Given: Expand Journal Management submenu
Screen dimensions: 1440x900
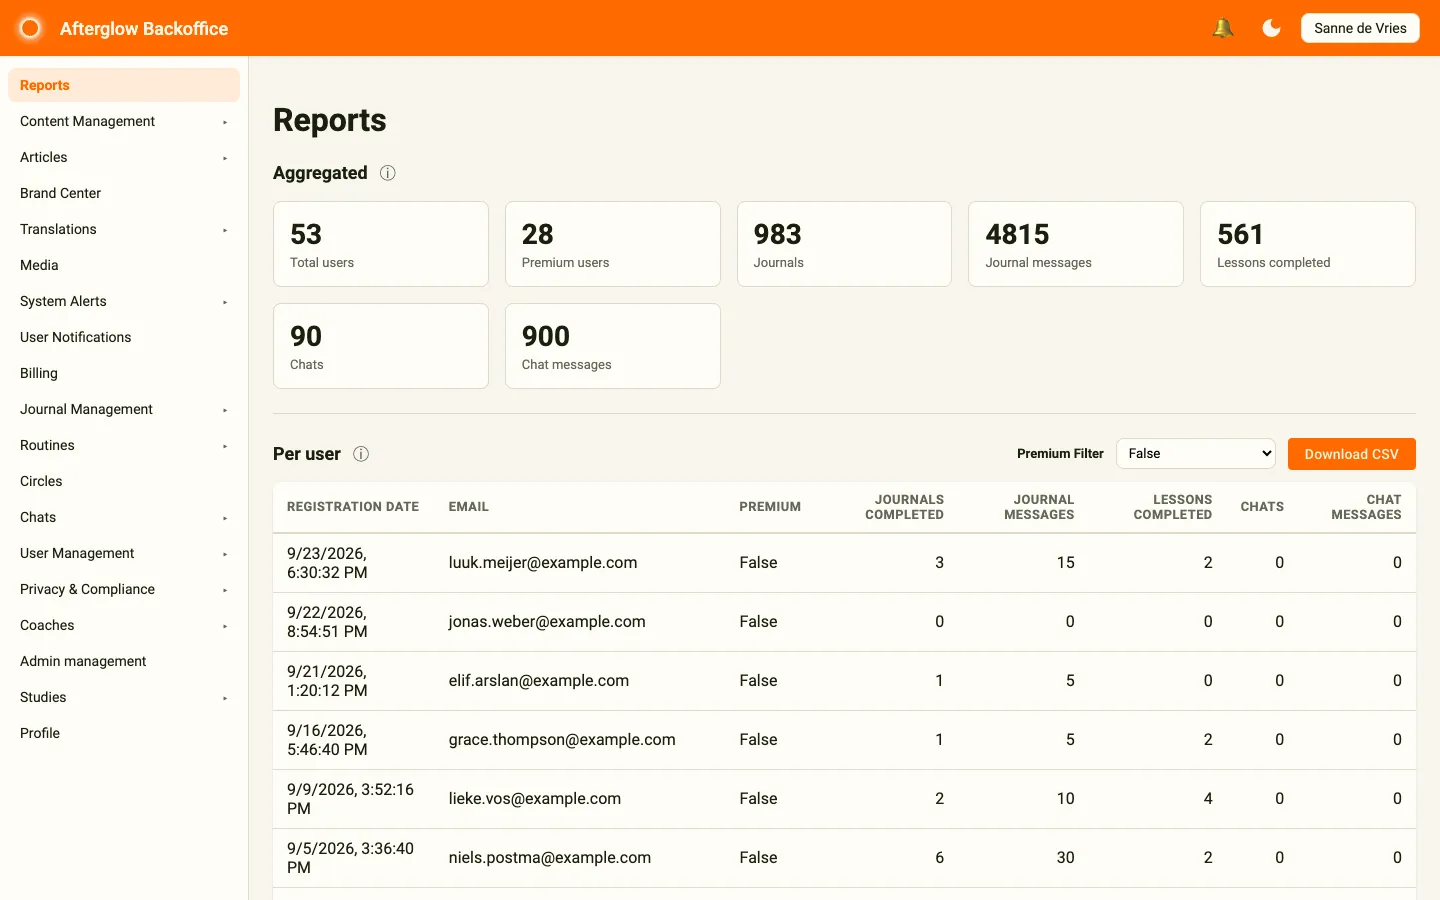Looking at the screenshot, I should (x=124, y=409).
